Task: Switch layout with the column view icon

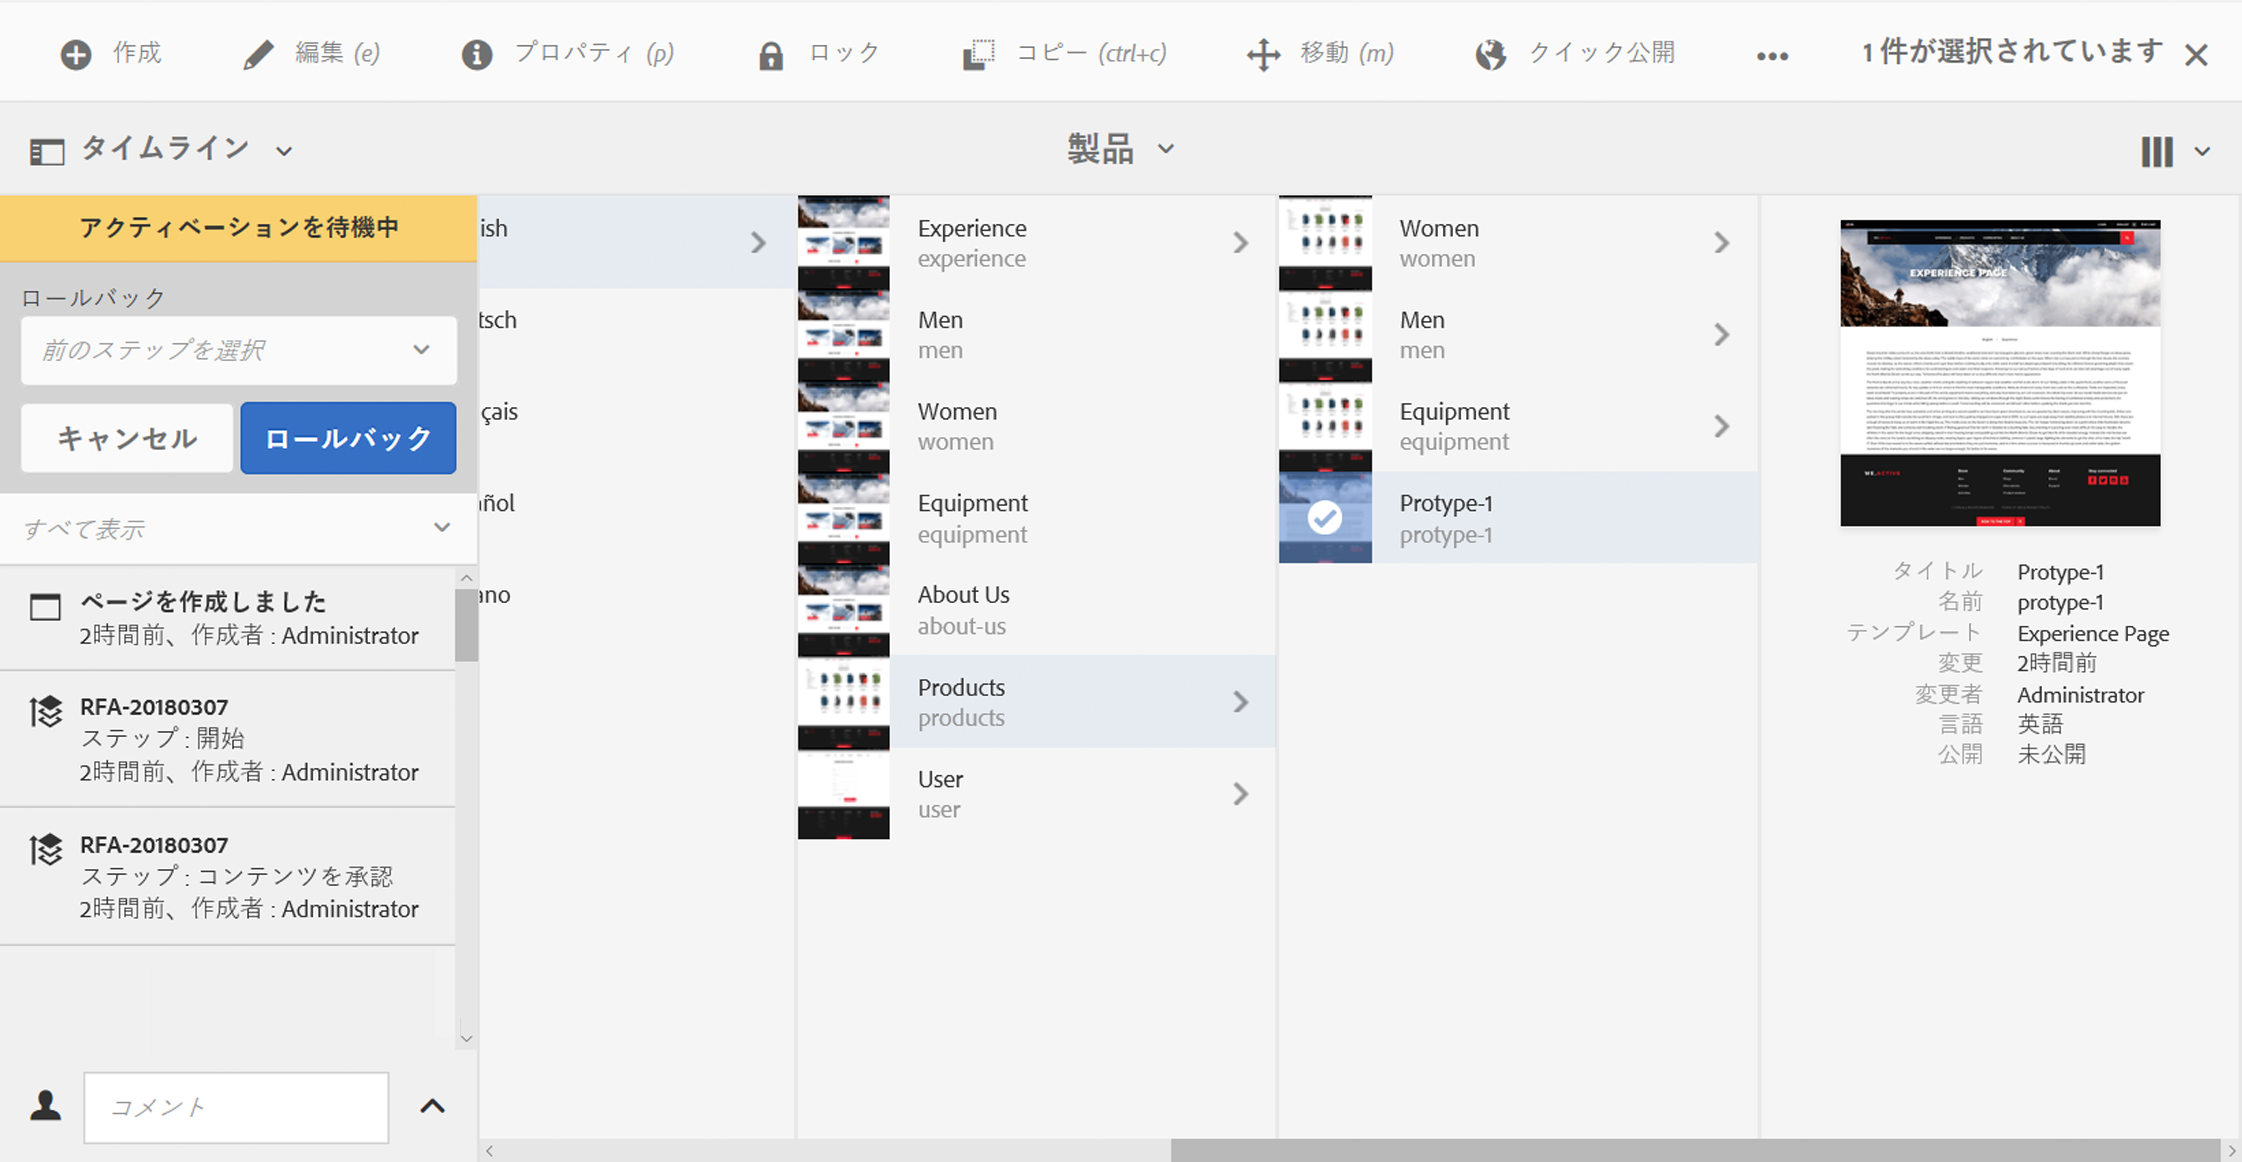Action: click(2157, 152)
